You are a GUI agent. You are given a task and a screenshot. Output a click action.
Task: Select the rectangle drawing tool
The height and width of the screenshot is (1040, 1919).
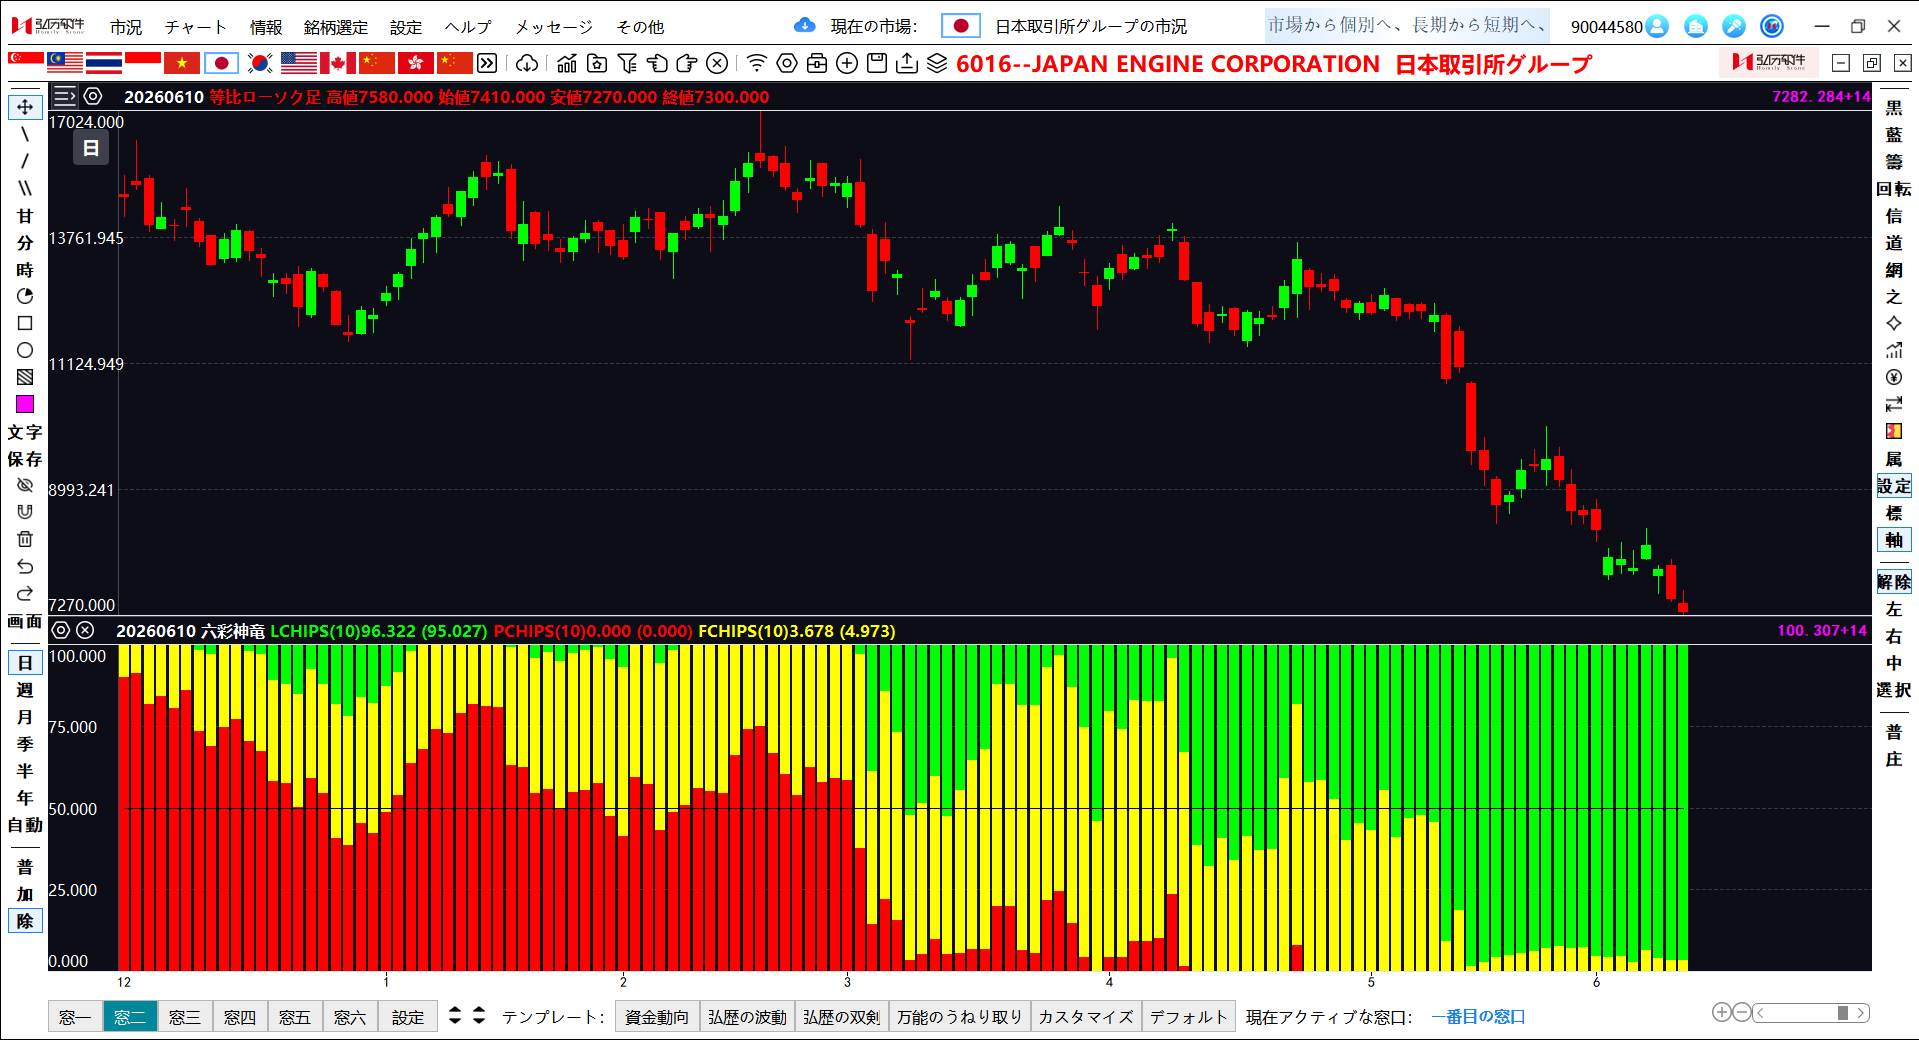point(25,323)
